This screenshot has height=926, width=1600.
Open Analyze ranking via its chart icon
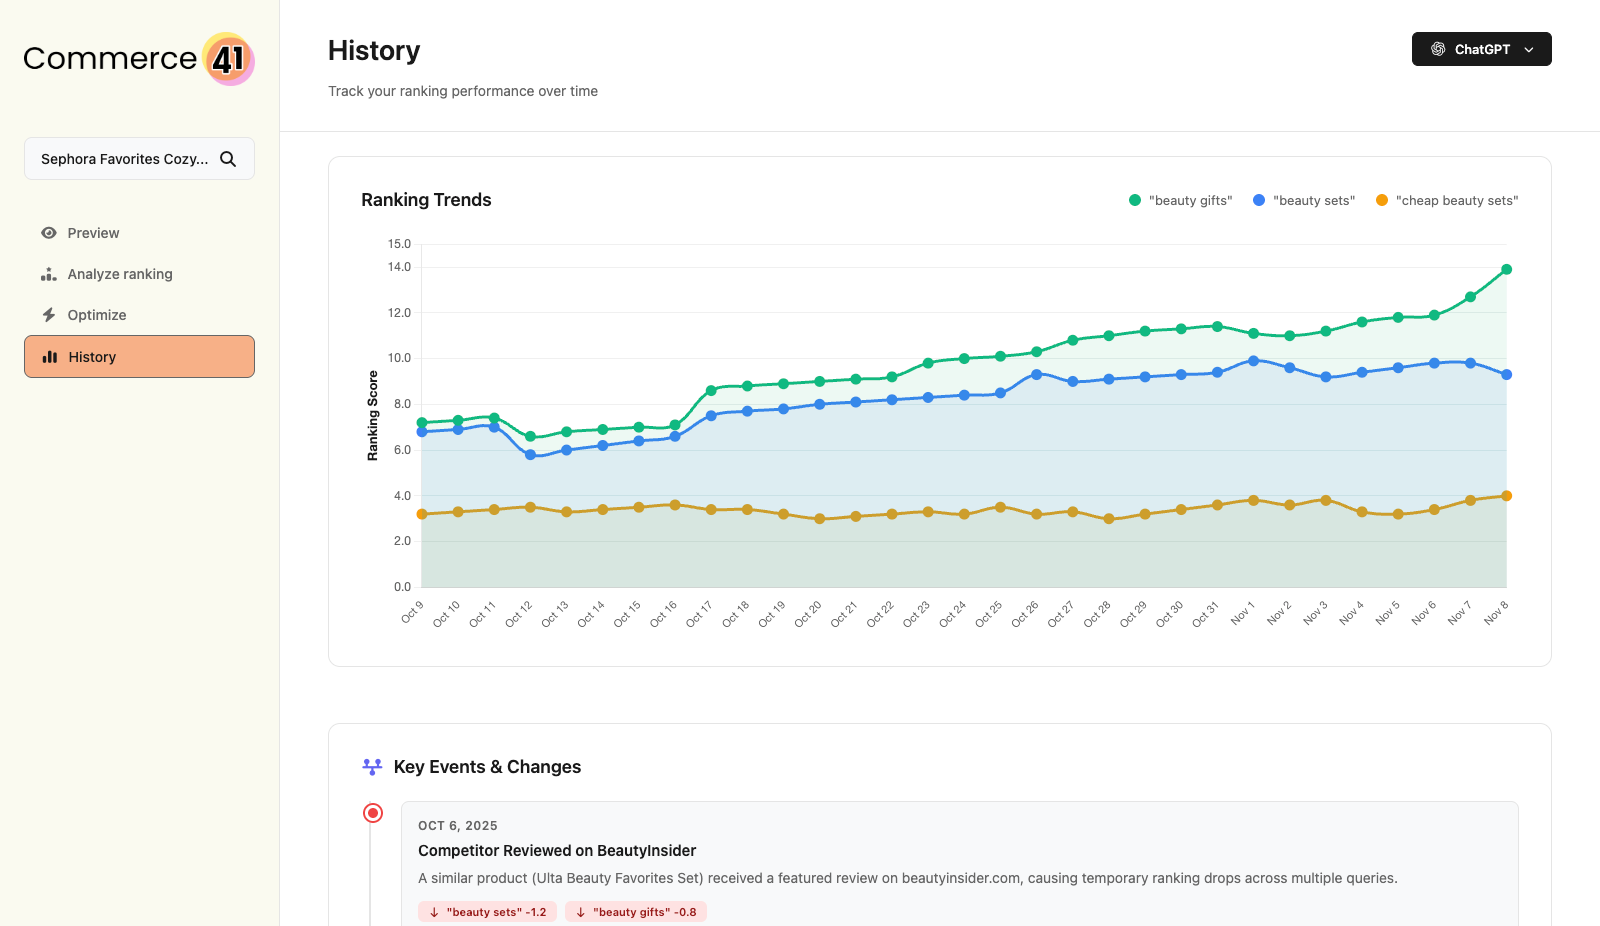(48, 273)
